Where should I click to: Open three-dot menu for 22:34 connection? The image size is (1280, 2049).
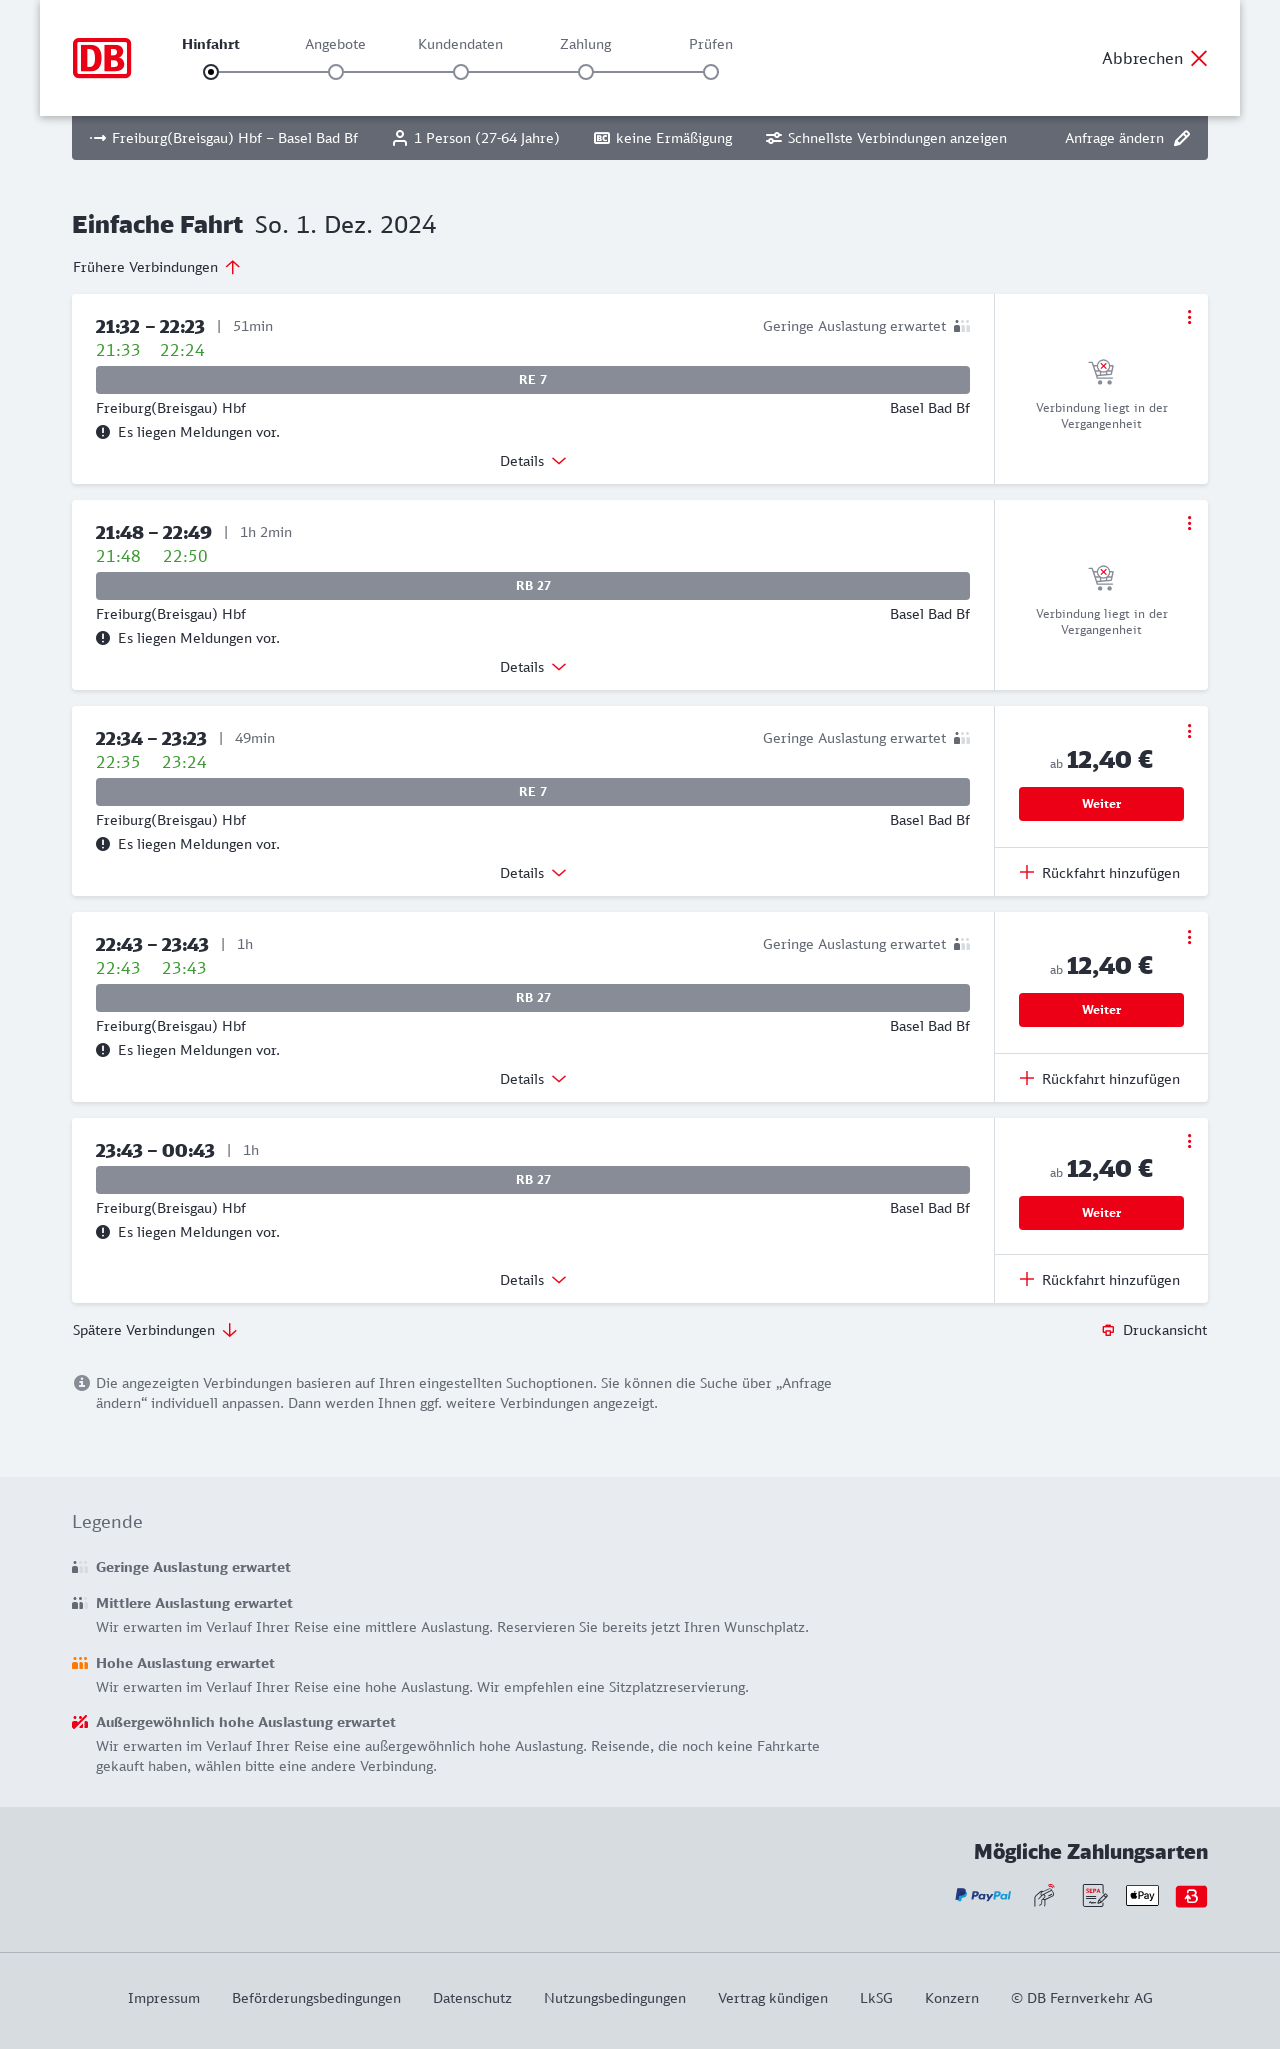[1189, 731]
